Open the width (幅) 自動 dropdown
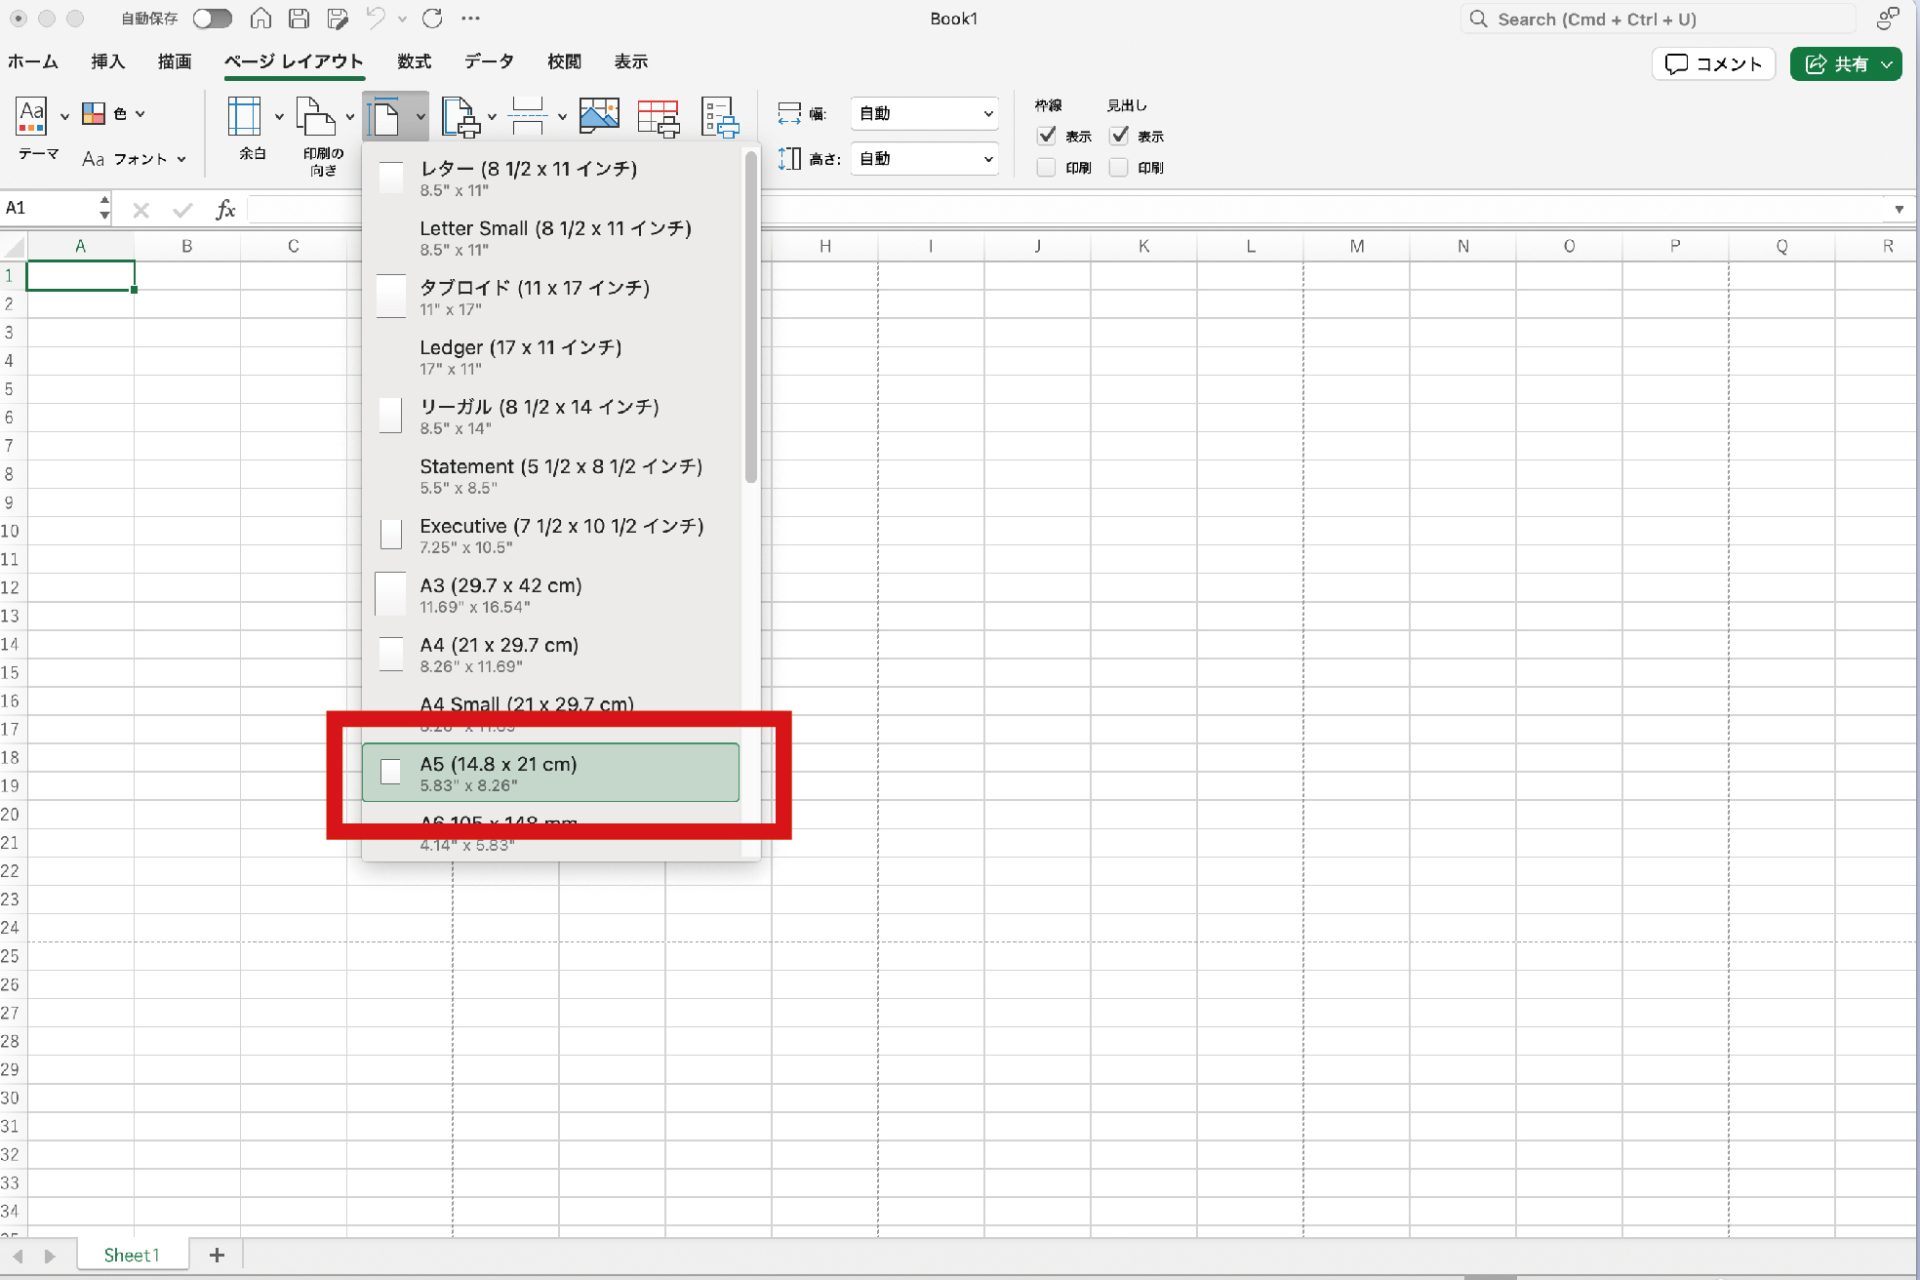Viewport: 1920px width, 1280px height. click(924, 113)
